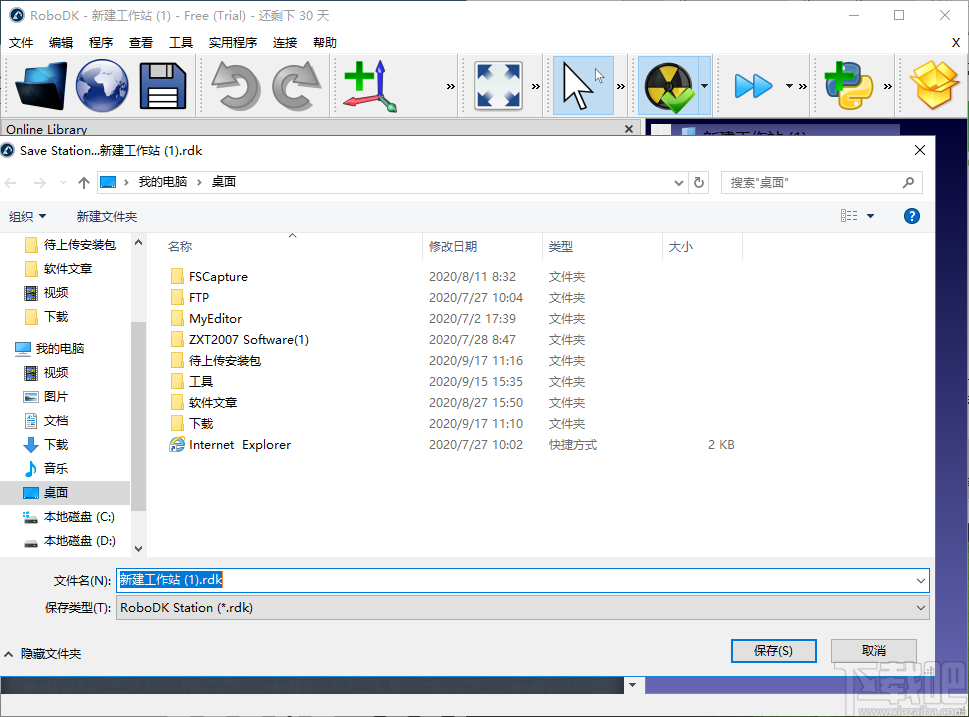The height and width of the screenshot is (717, 969).
Task: Open the 文件 menu
Action: pos(21,43)
